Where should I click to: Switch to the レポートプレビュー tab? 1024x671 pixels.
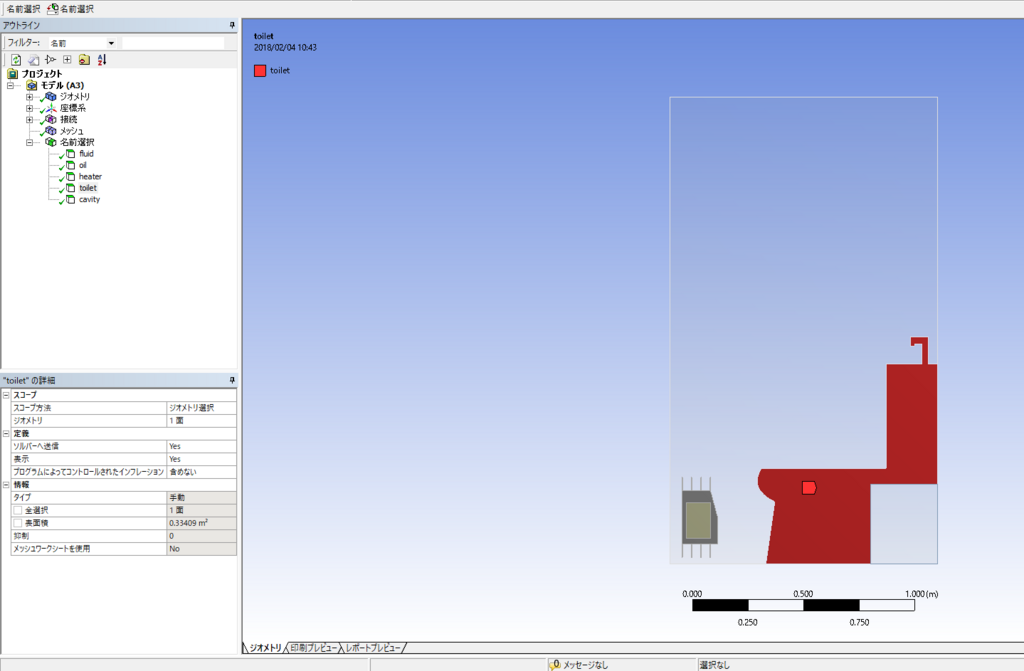[x=373, y=647]
